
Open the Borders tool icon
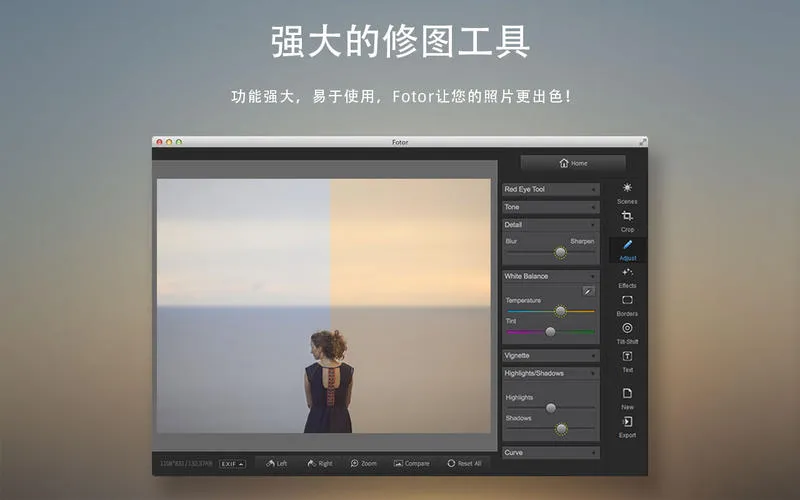click(x=627, y=300)
